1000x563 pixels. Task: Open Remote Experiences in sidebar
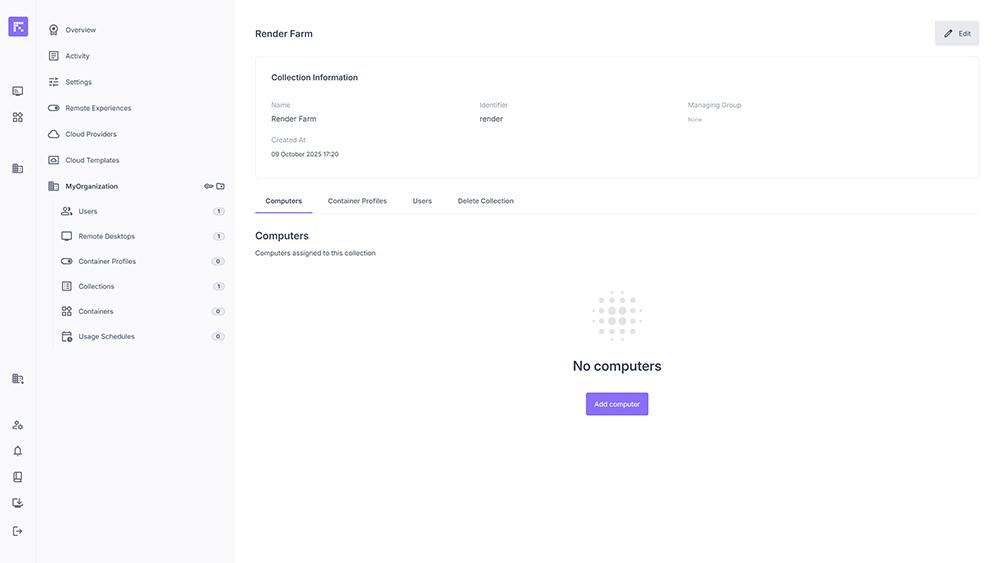coord(98,108)
